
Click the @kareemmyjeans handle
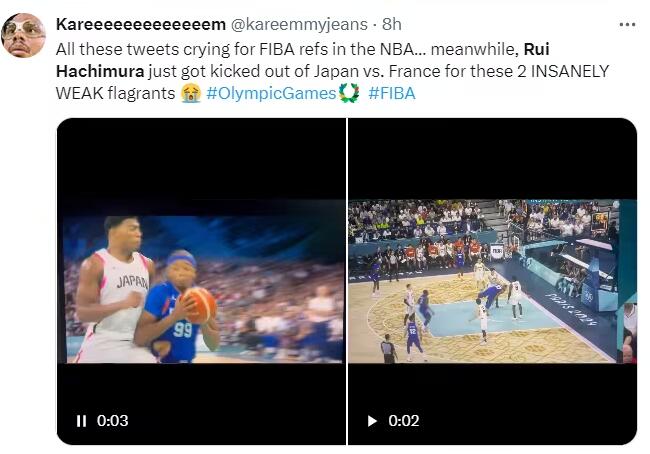click(299, 24)
